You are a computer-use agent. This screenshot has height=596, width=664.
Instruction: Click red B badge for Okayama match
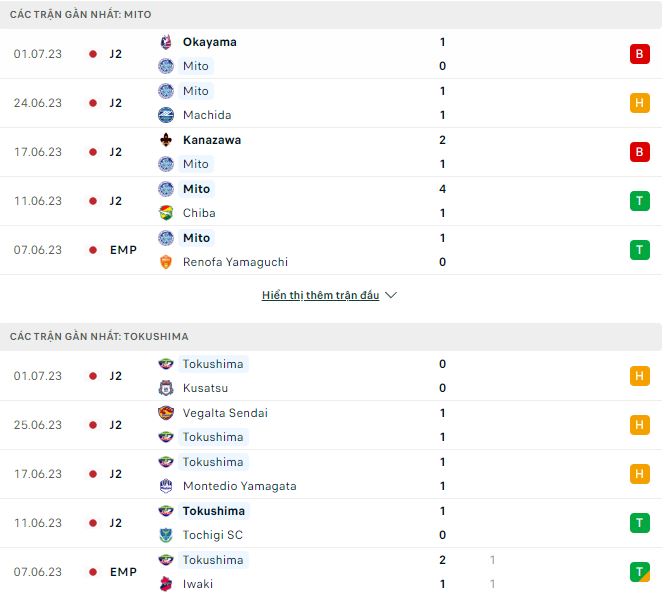tap(639, 54)
